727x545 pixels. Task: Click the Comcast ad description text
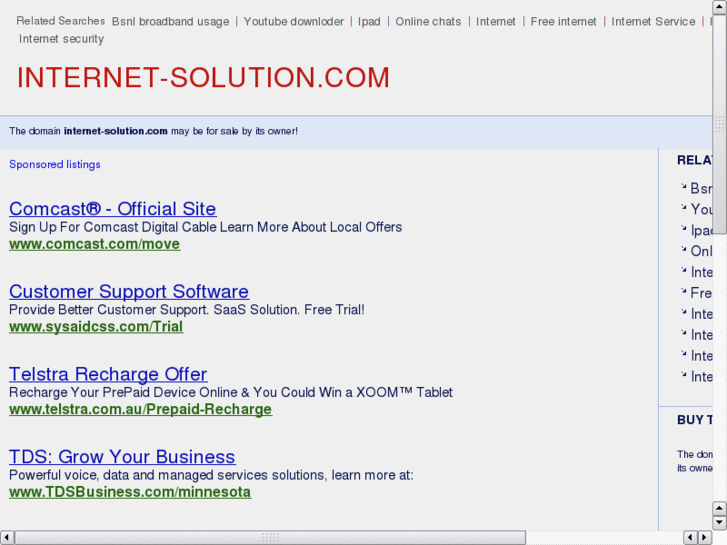point(205,227)
